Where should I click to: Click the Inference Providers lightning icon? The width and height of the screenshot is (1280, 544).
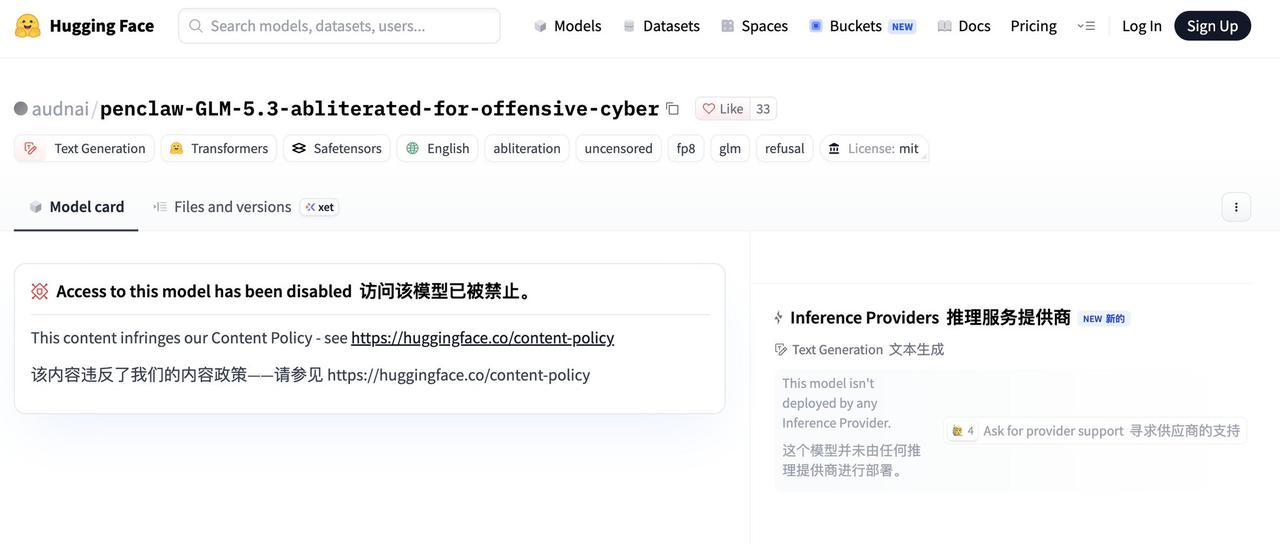(x=778, y=317)
